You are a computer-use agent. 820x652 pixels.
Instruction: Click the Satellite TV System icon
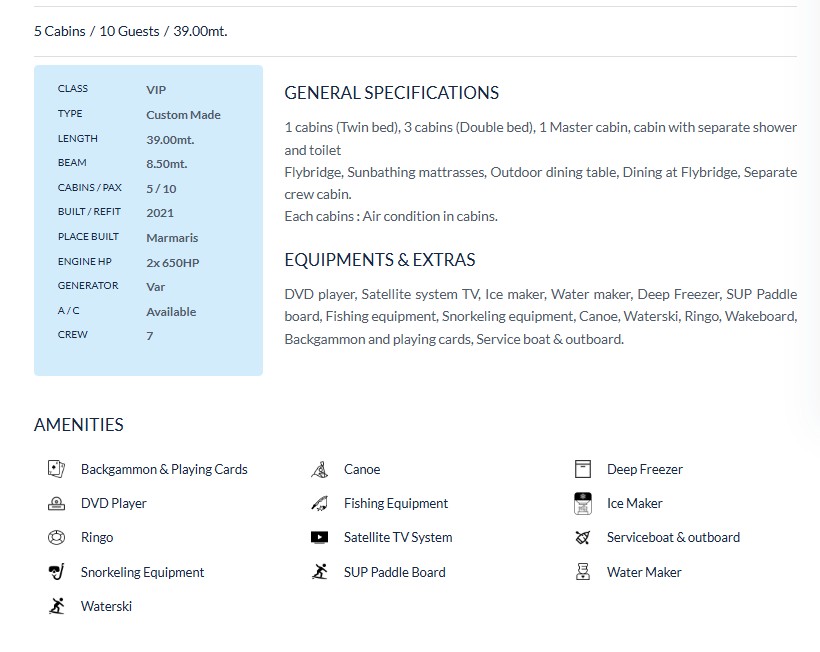pos(319,538)
